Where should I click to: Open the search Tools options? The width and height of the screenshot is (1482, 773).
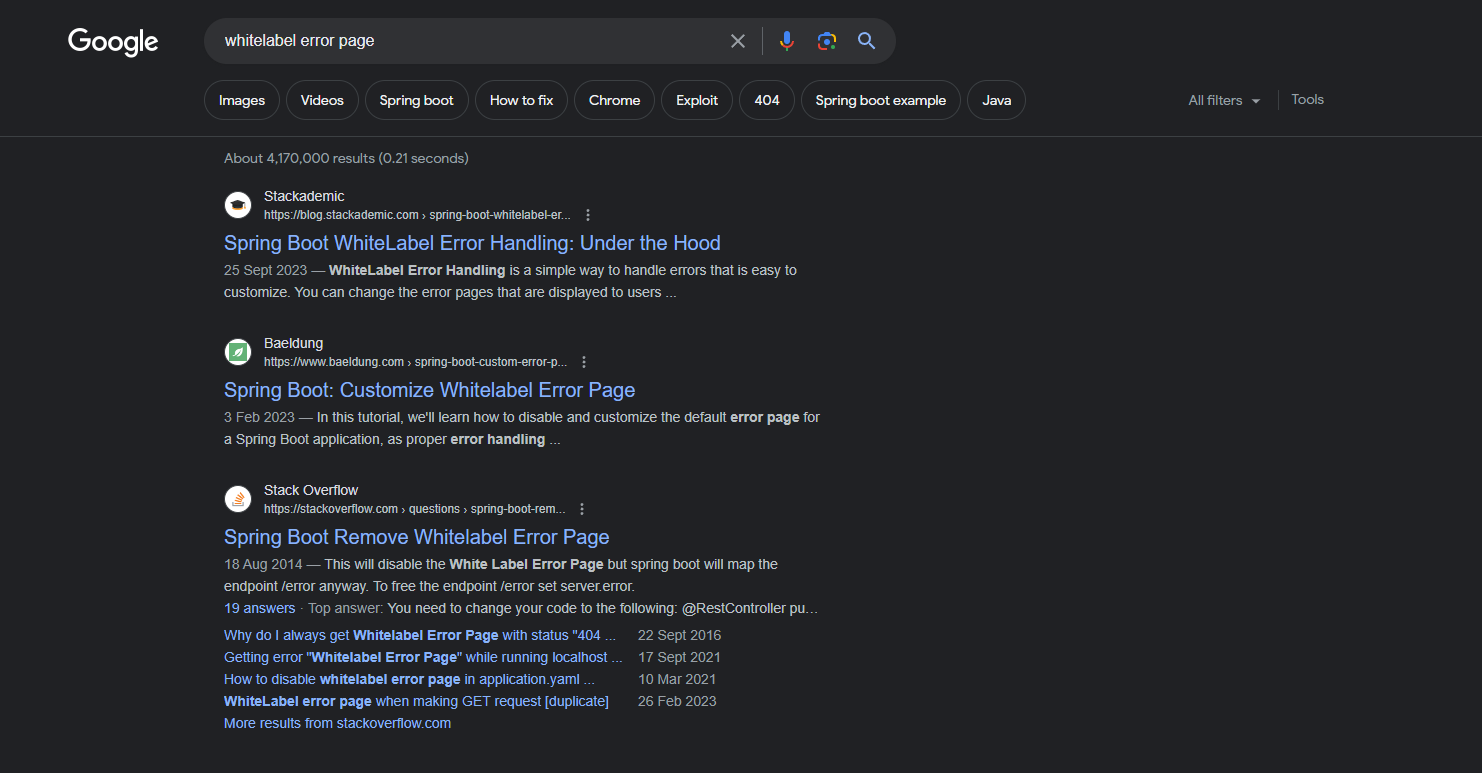click(1308, 99)
